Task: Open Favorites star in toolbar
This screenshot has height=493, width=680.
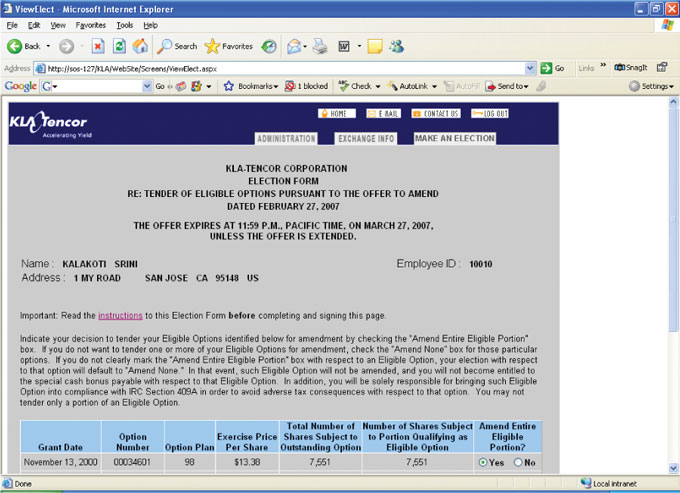Action: [x=228, y=46]
